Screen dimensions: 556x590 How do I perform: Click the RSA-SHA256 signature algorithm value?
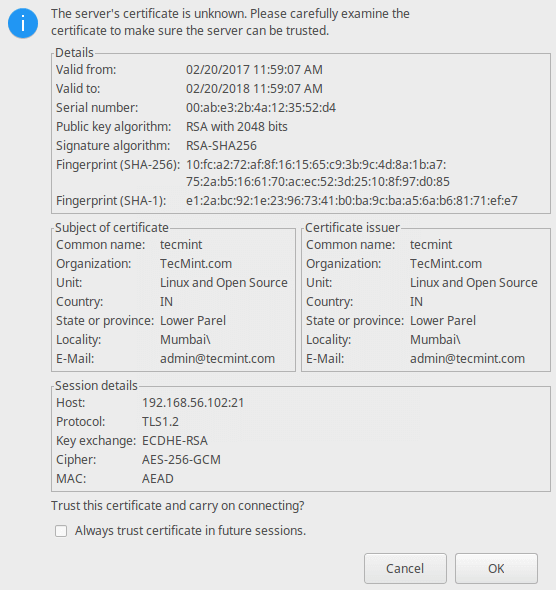point(221,146)
